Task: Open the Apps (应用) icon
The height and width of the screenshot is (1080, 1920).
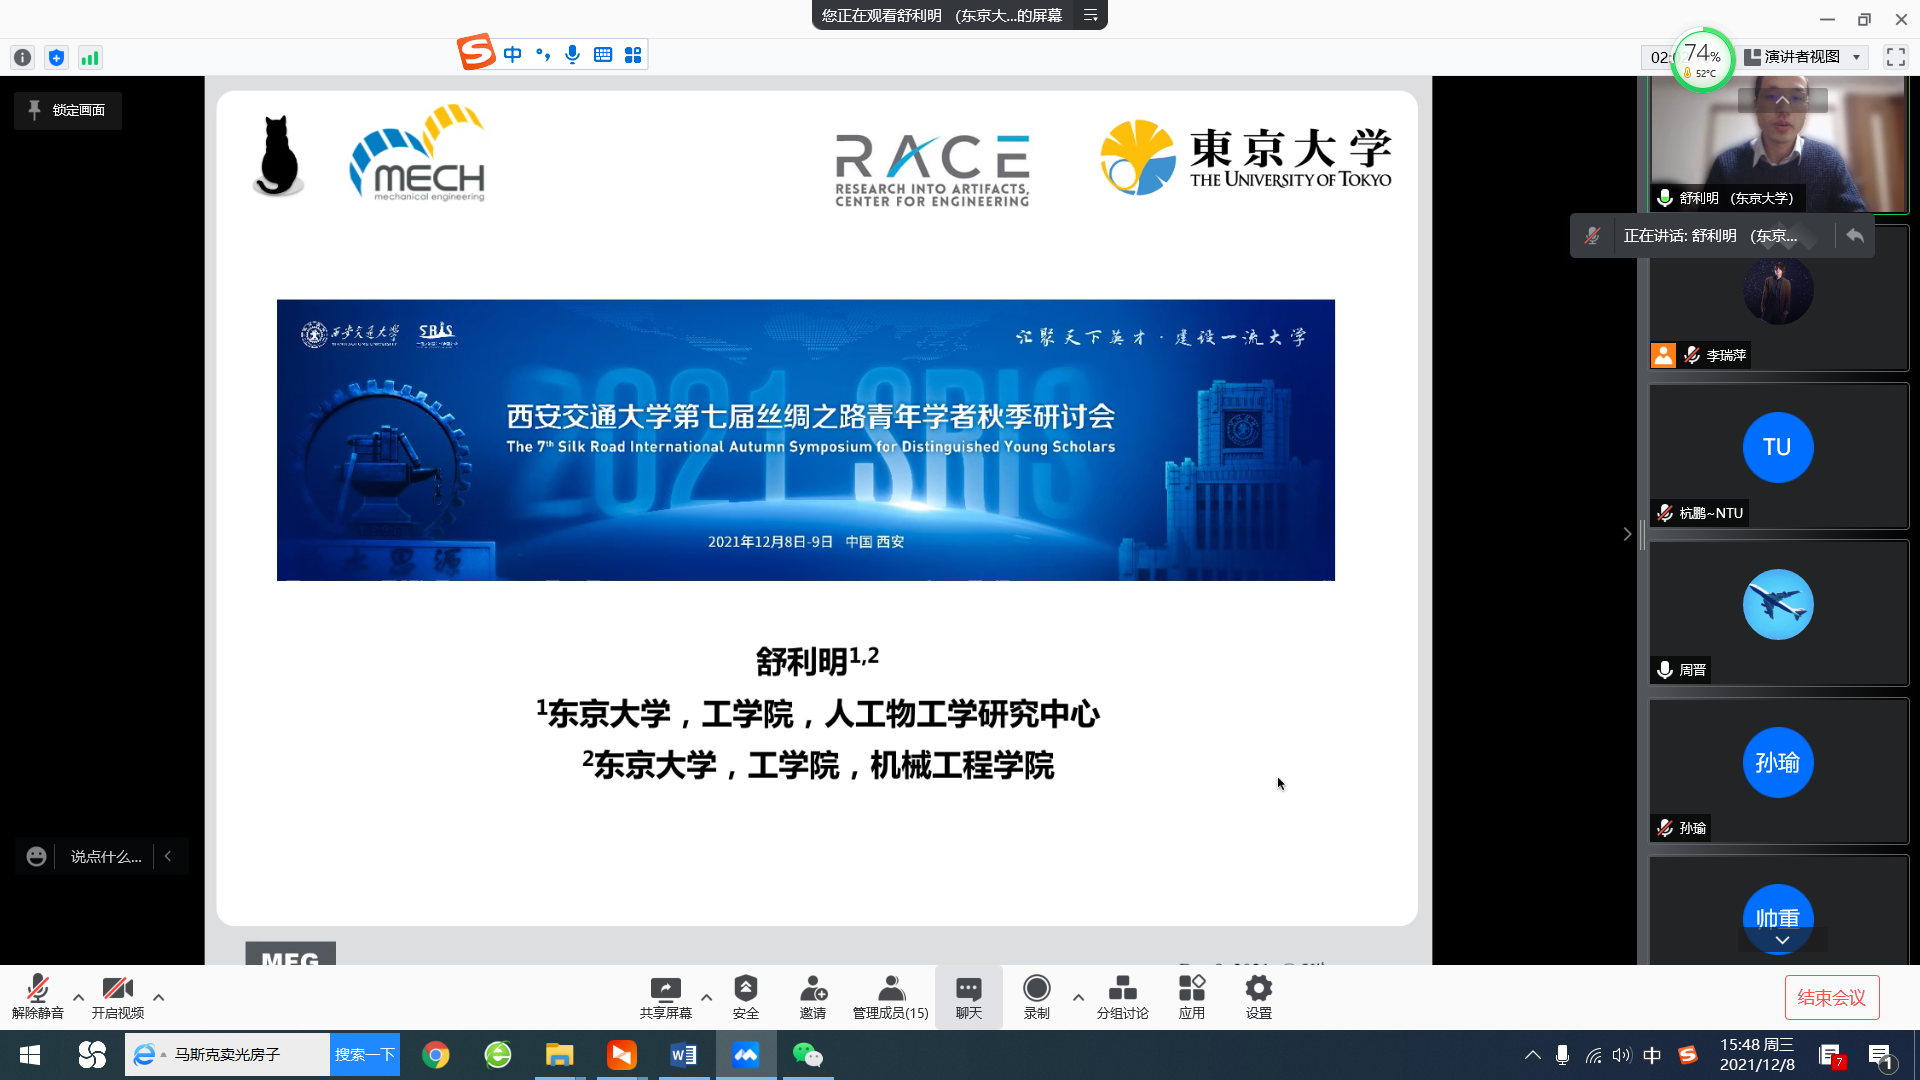Action: 1191,989
